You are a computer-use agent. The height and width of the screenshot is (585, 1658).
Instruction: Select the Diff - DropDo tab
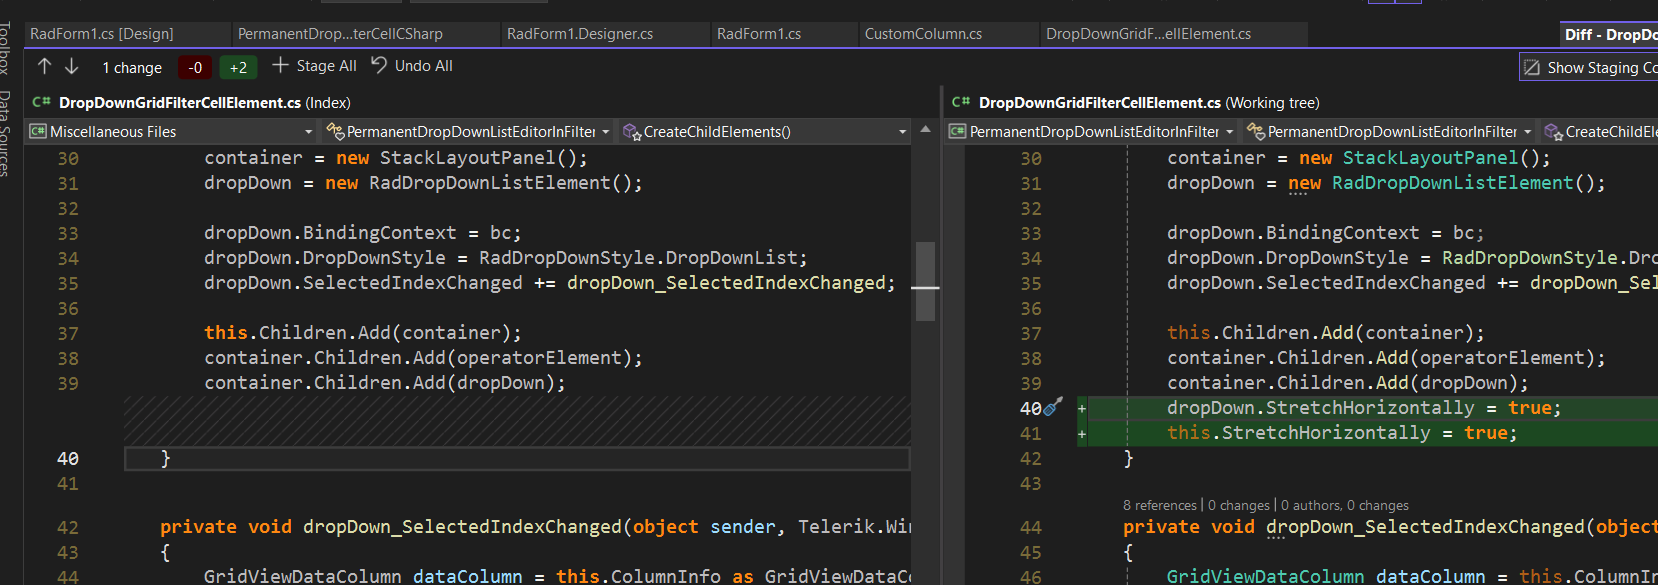point(1610,34)
